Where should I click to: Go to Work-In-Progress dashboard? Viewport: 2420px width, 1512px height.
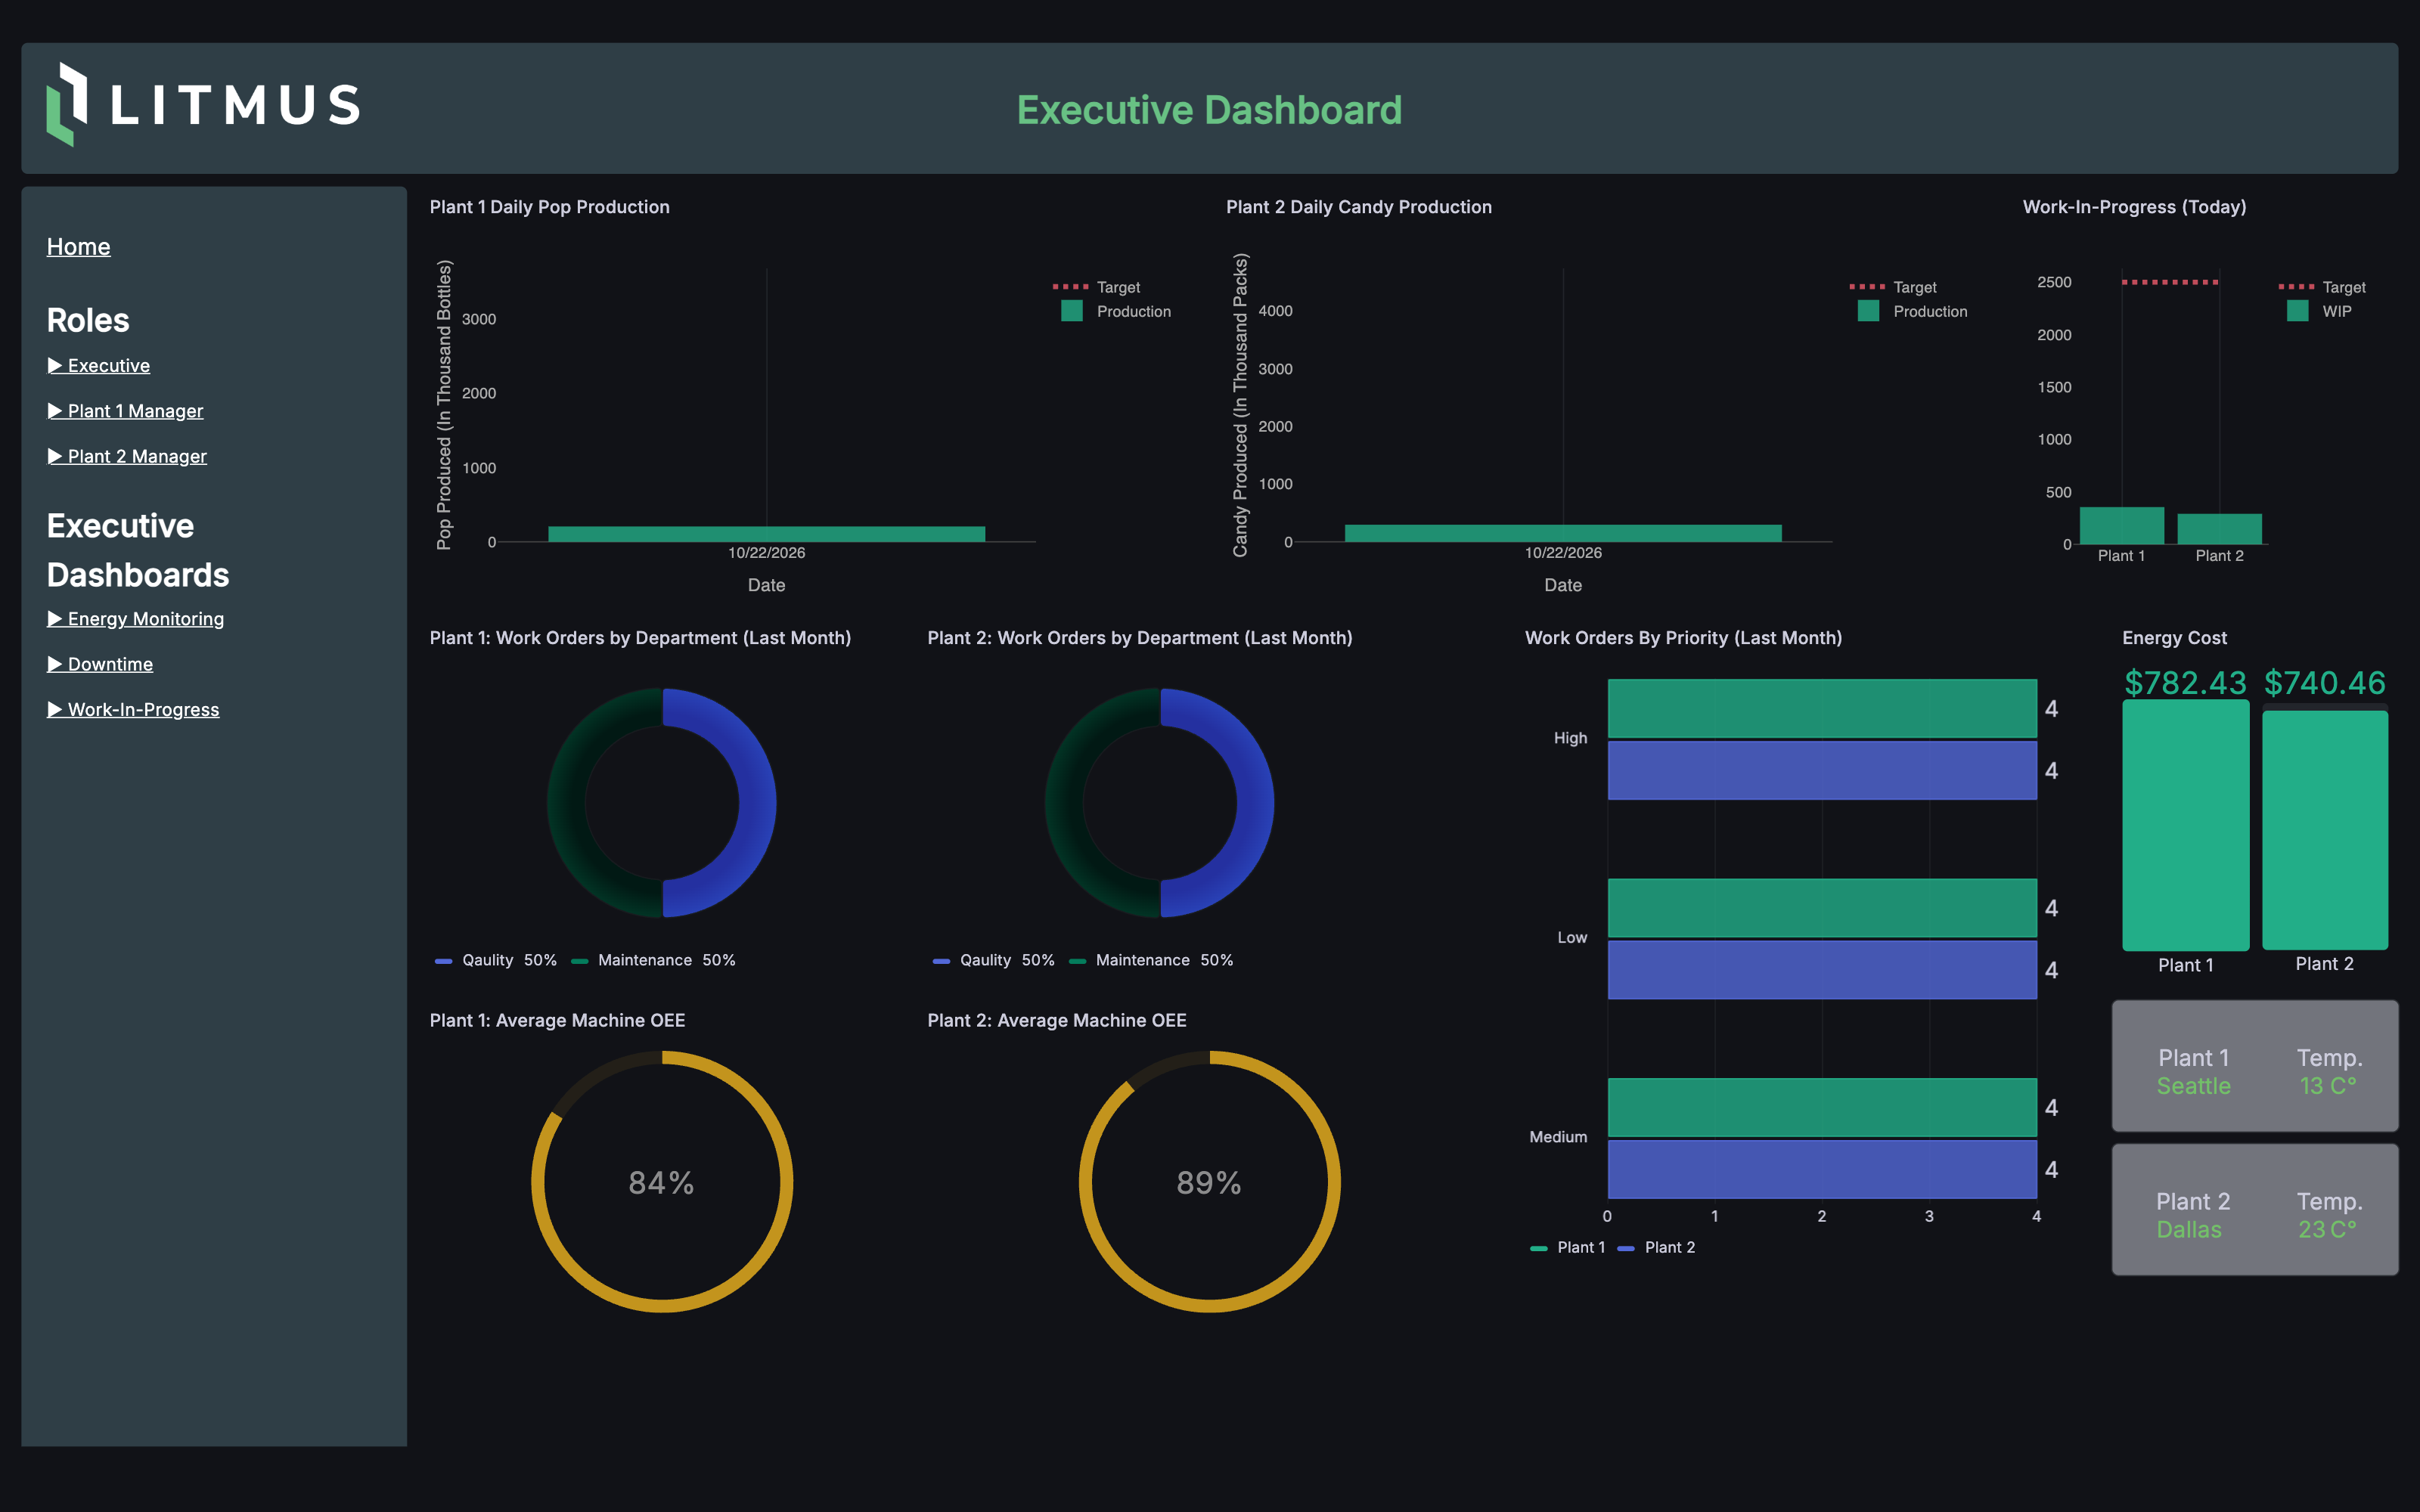(133, 709)
